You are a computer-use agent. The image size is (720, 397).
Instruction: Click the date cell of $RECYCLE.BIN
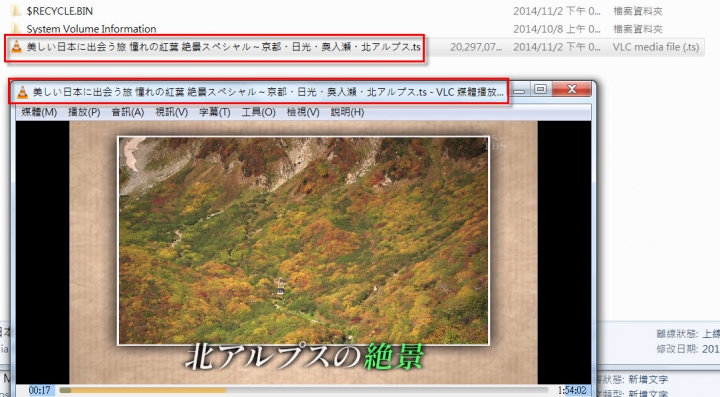click(557, 11)
